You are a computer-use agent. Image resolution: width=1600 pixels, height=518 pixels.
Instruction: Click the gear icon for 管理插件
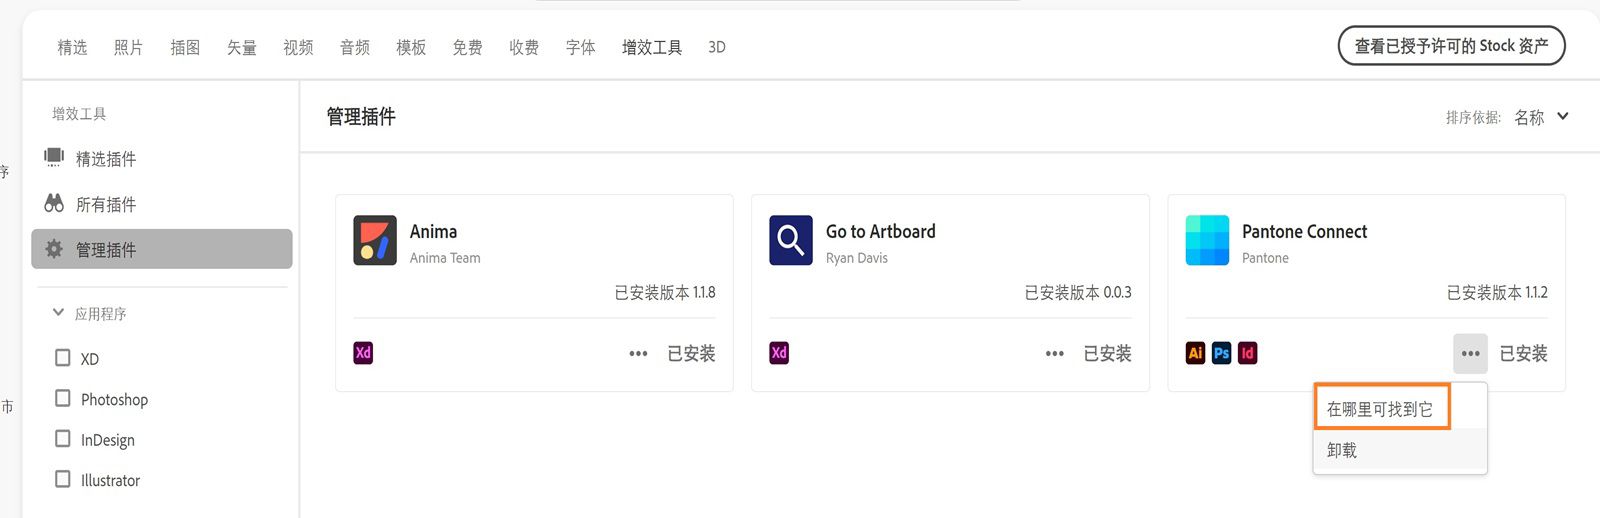54,249
